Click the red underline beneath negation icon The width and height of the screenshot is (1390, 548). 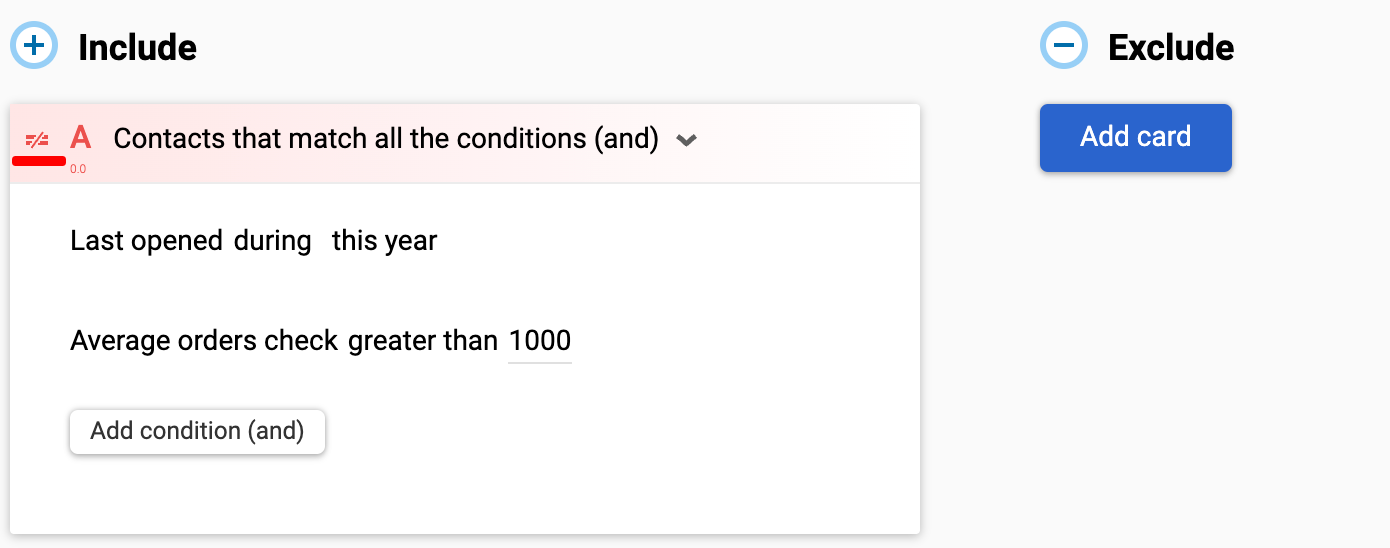click(39, 160)
